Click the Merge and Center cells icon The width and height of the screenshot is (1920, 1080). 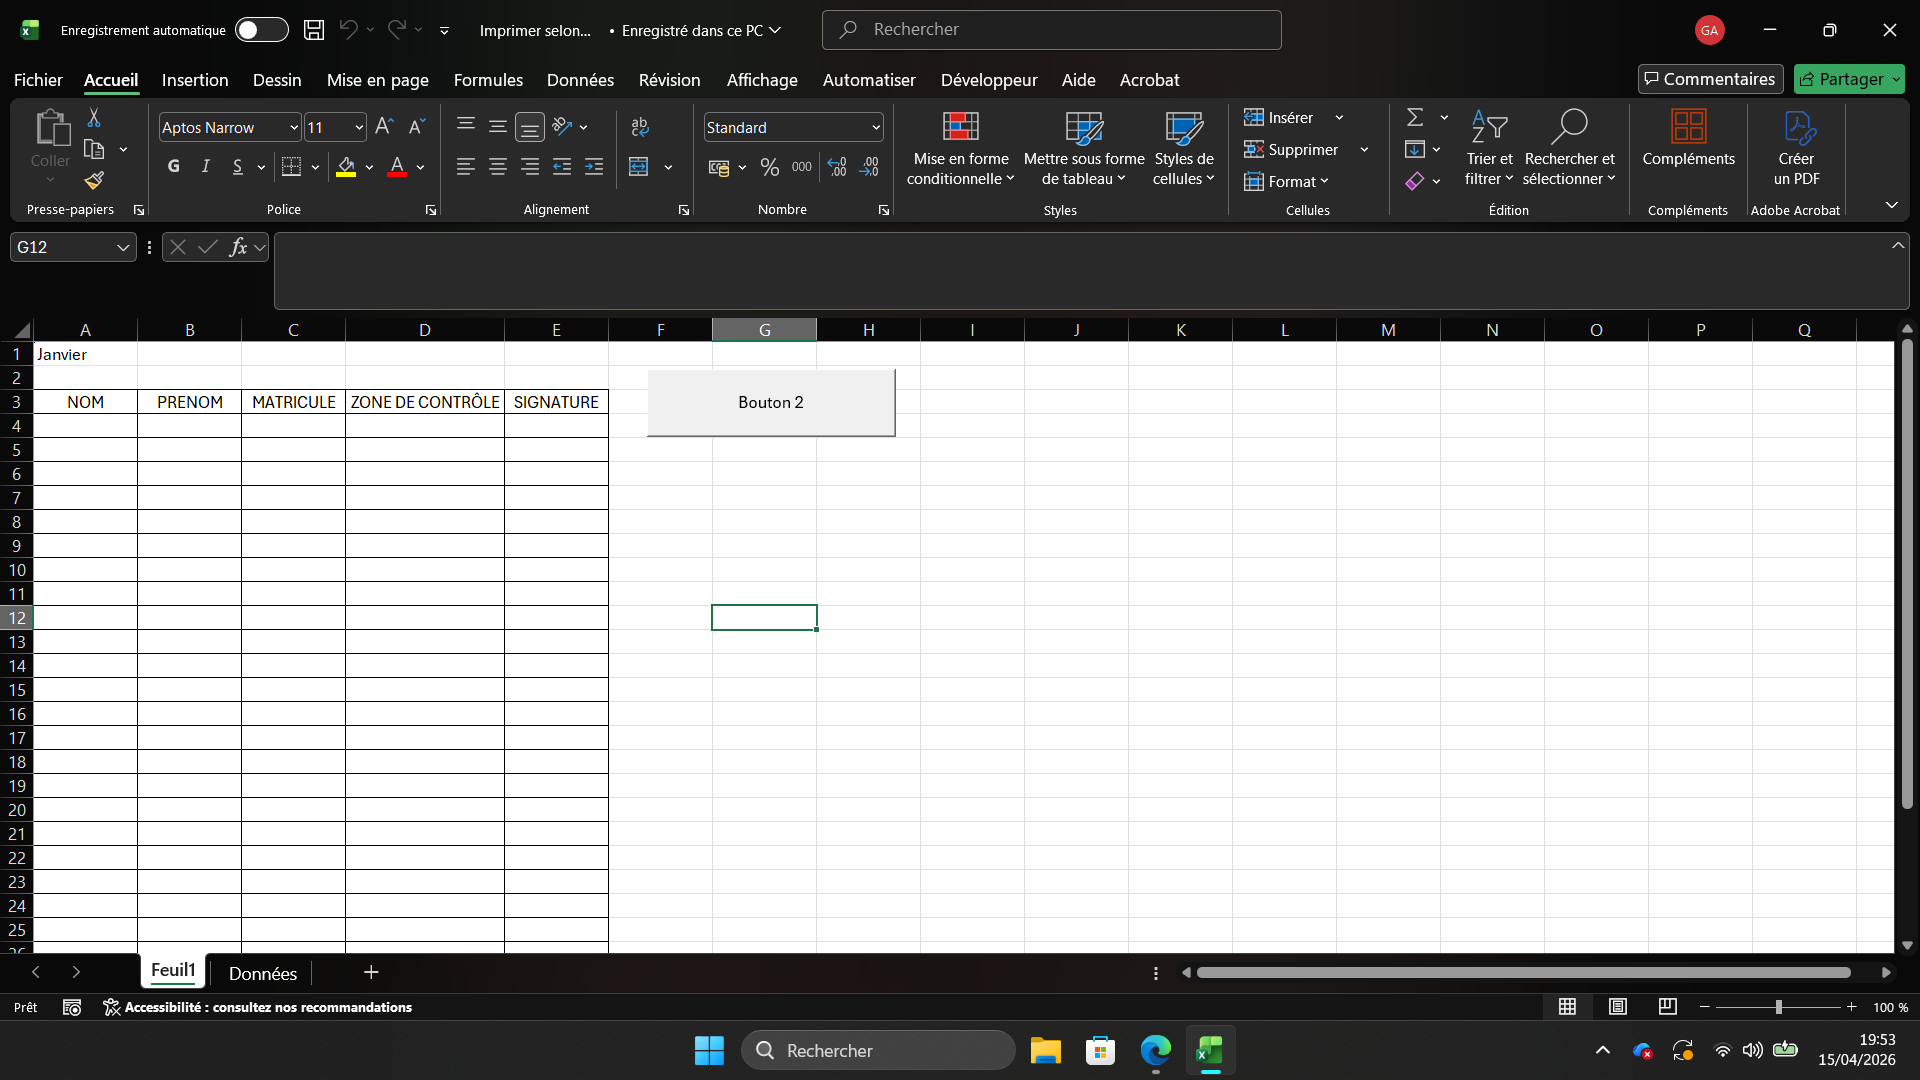pos(639,167)
